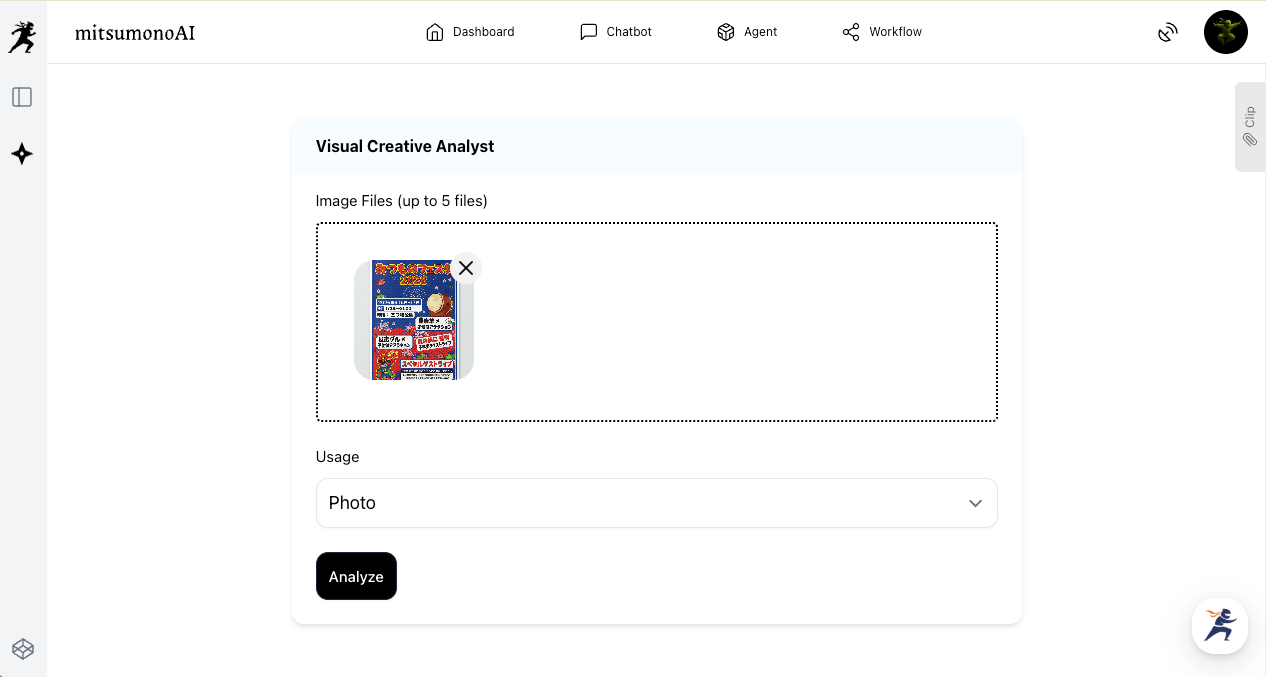Remove the uploaded poster image
Viewport: 1266px width, 677px height.
coord(466,268)
